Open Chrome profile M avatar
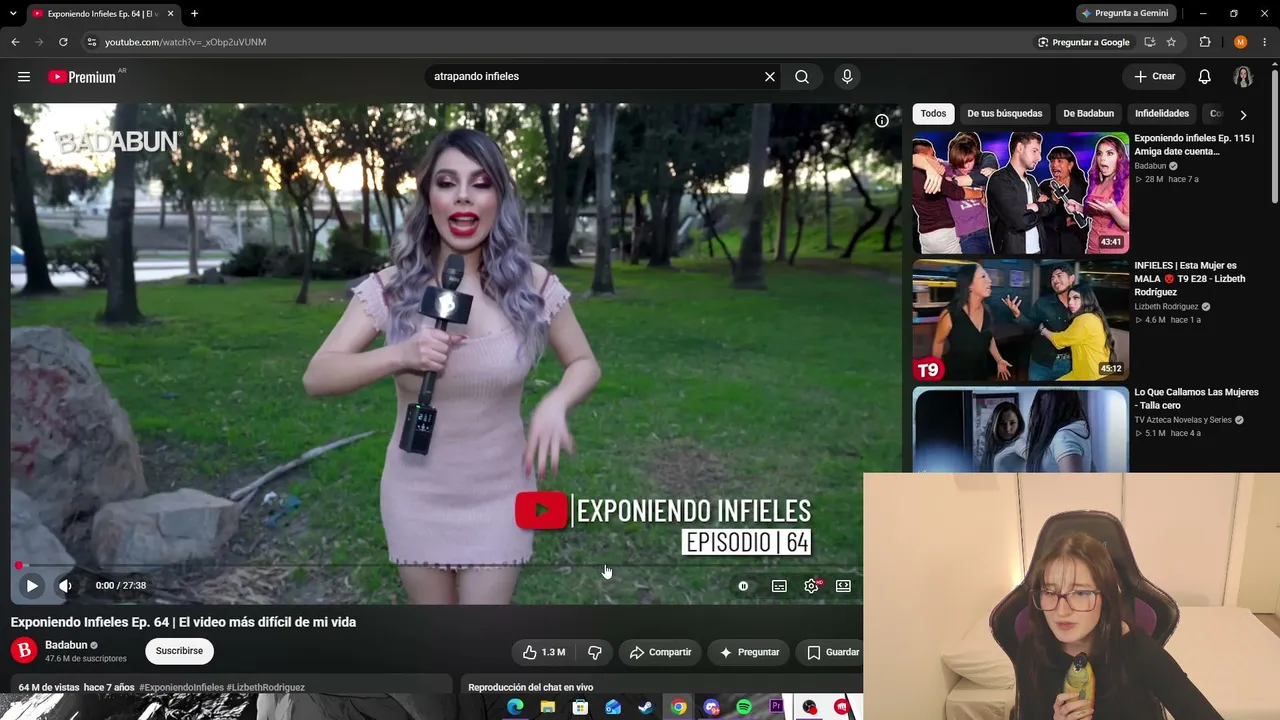 [1241, 42]
